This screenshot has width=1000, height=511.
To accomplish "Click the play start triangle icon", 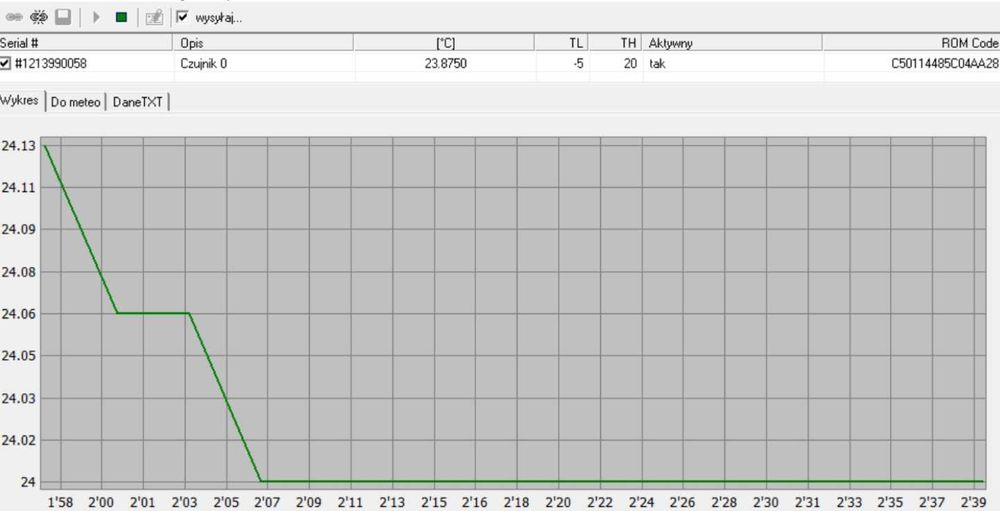I will tap(96, 17).
